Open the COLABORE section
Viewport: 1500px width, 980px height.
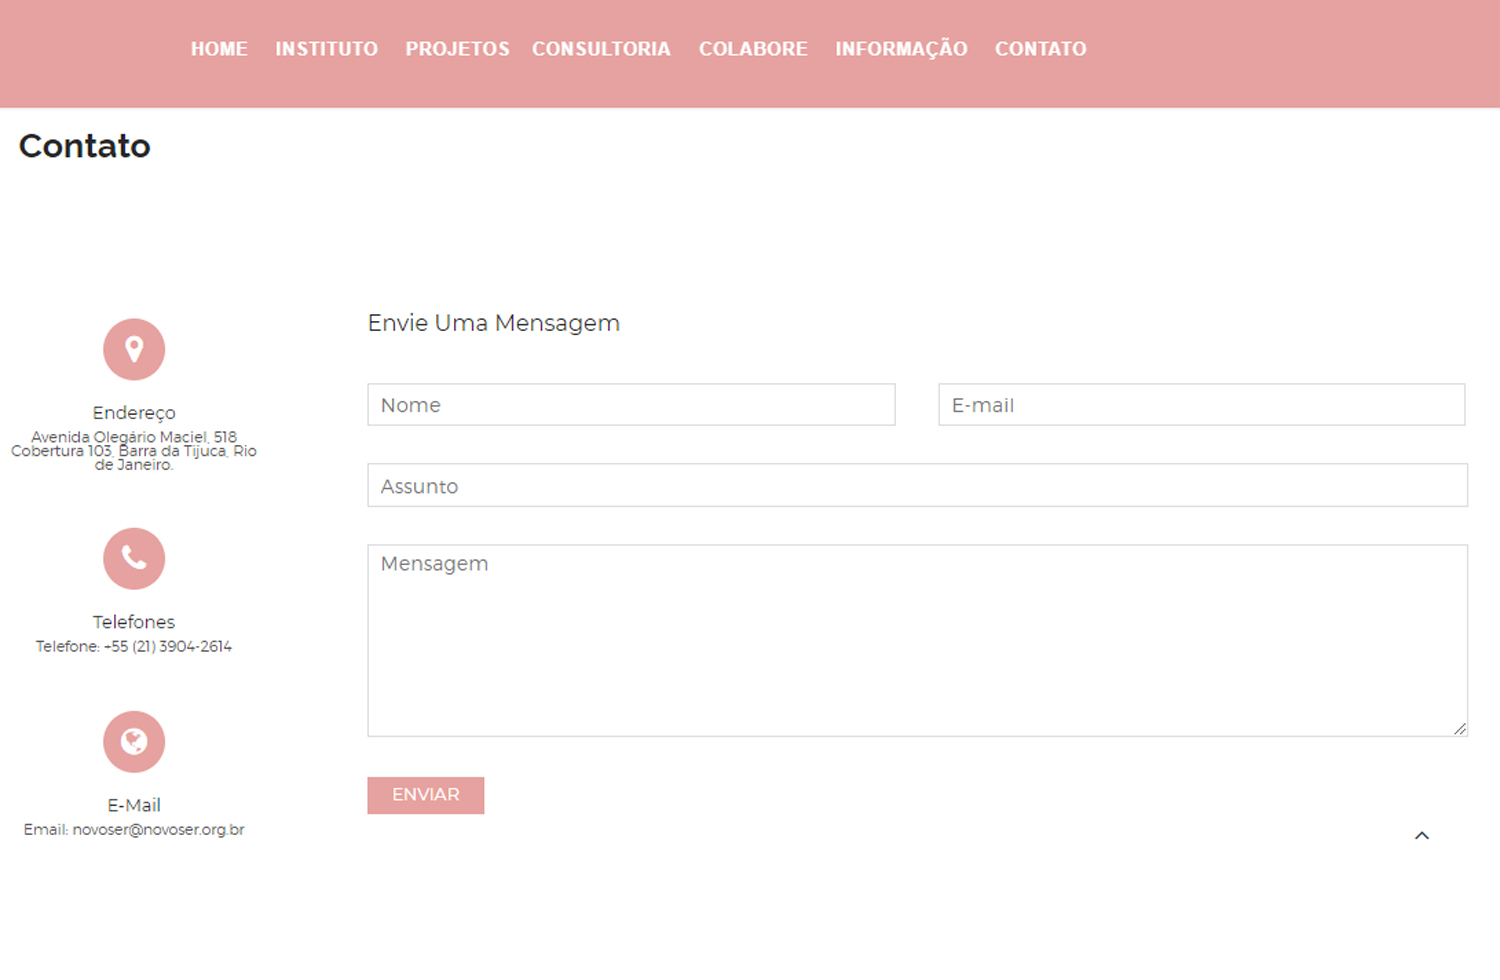pyautogui.click(x=753, y=49)
